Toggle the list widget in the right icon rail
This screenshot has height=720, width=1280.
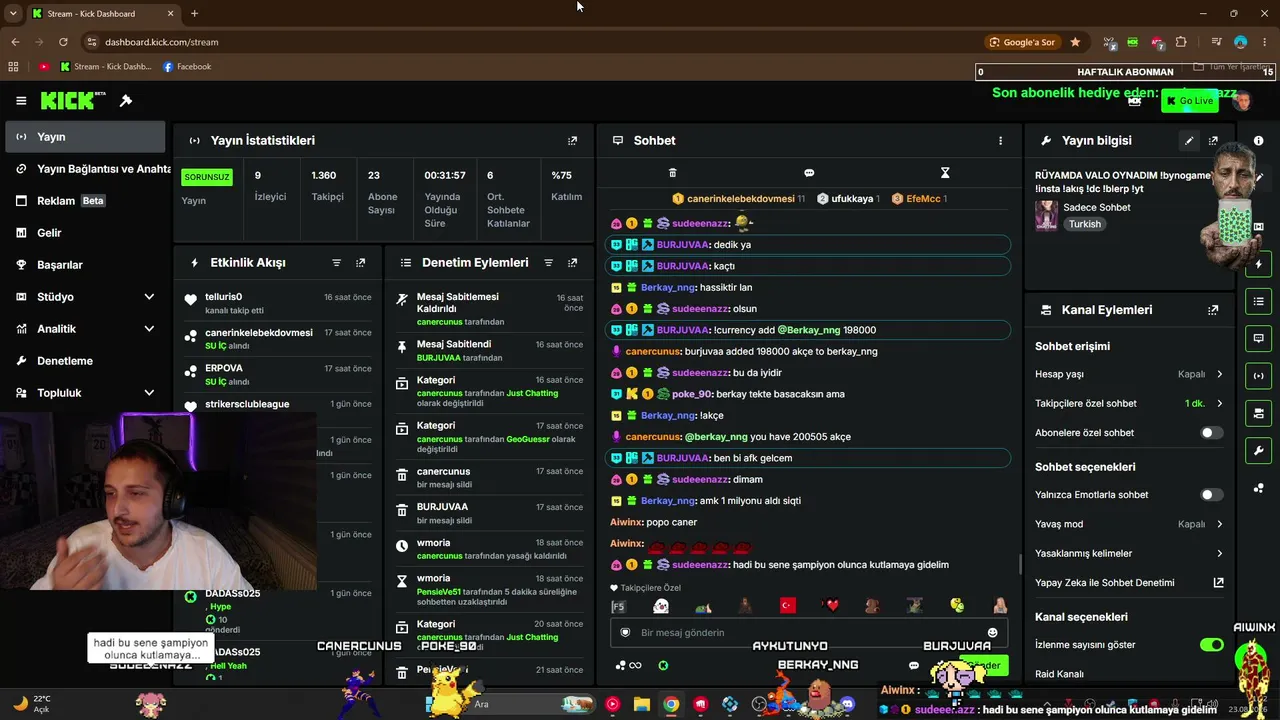click(1258, 302)
